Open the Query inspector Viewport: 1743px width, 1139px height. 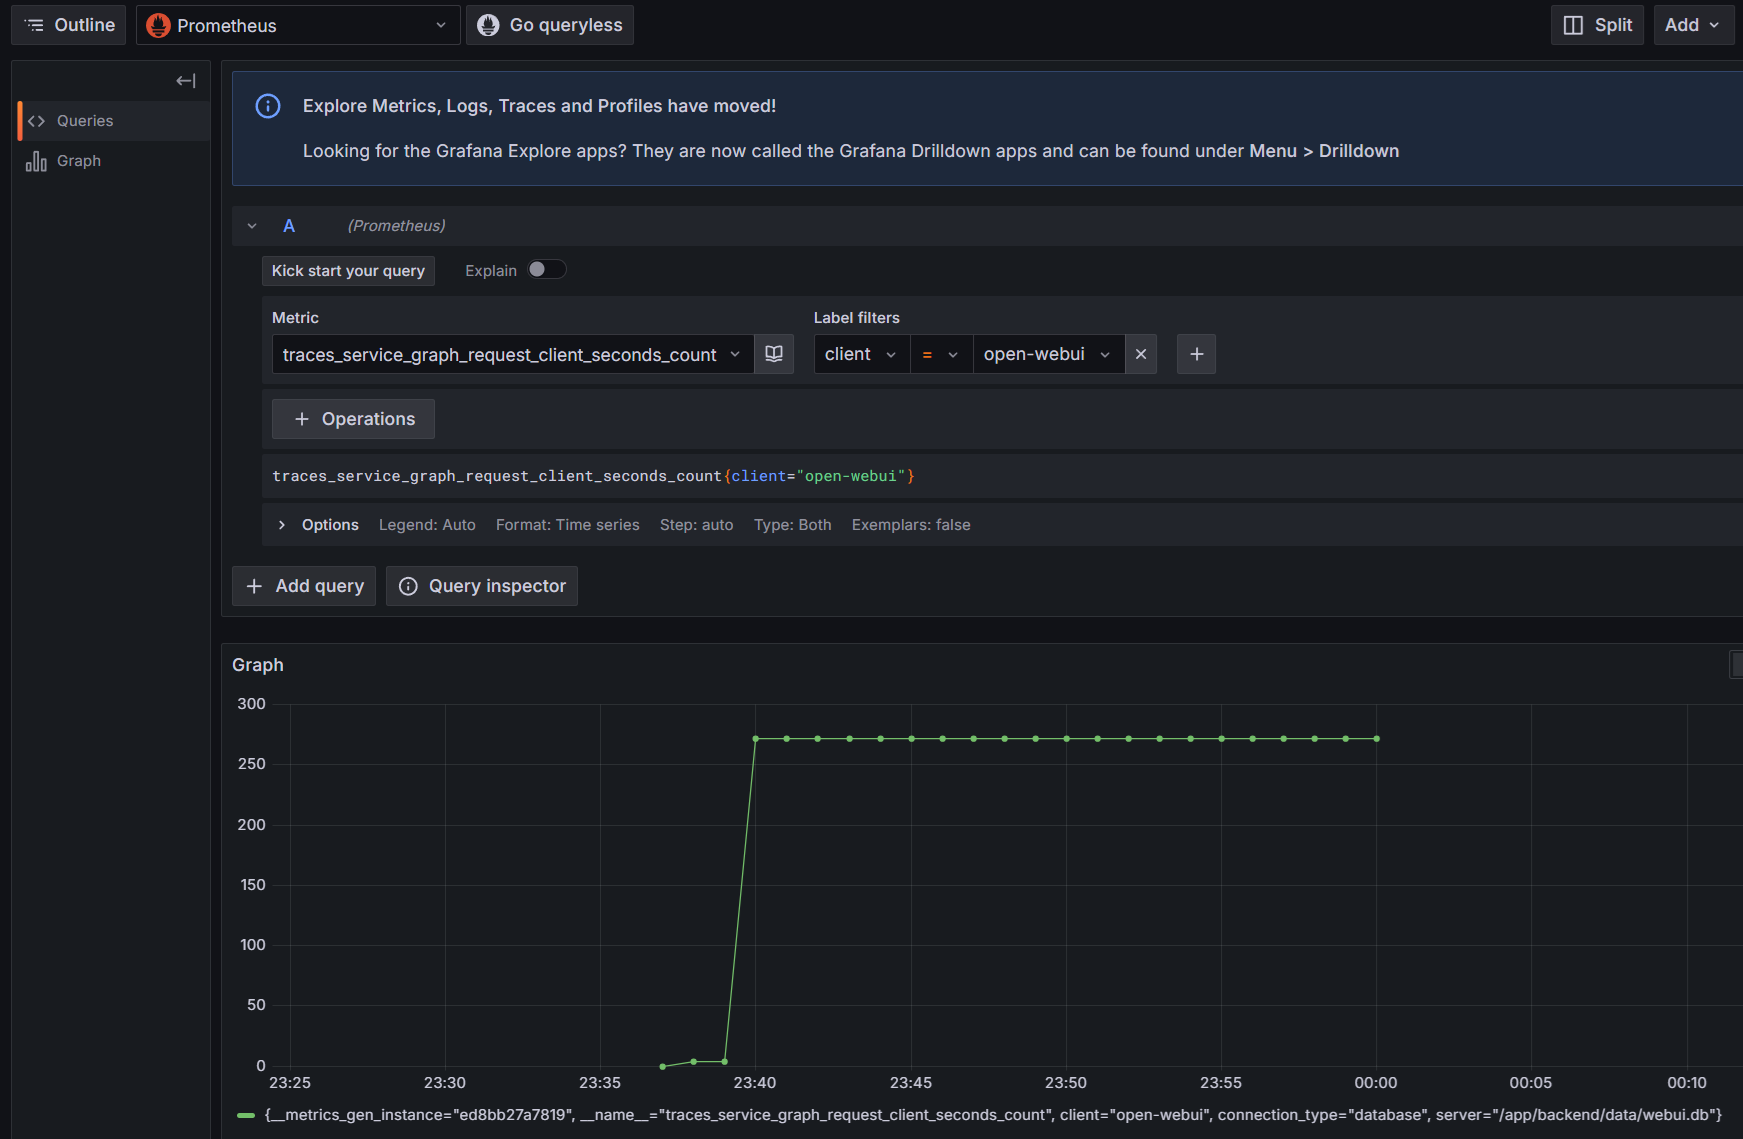click(482, 586)
